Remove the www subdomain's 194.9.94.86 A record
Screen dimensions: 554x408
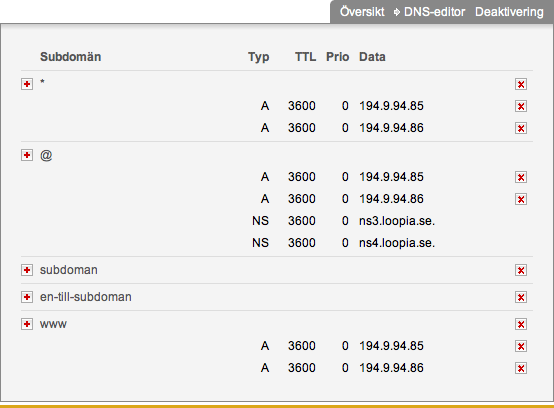521,368
